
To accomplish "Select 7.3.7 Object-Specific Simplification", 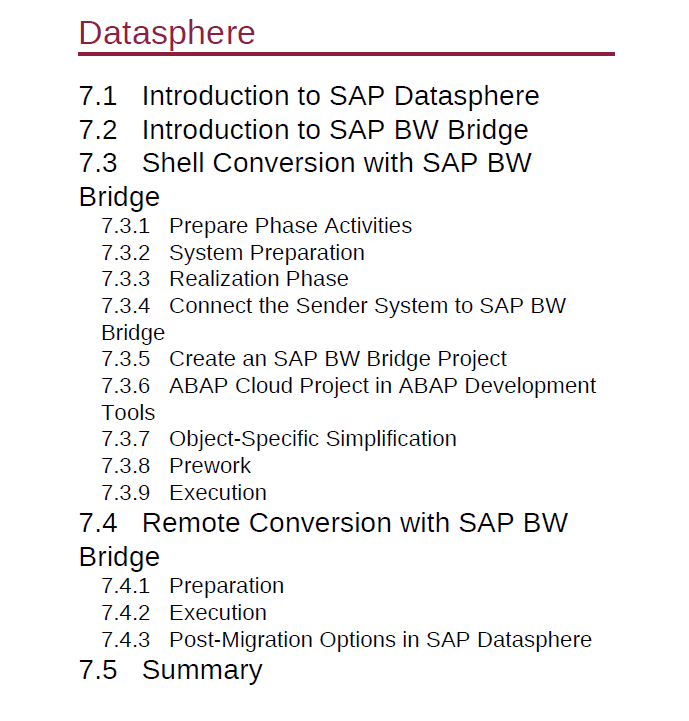I will (x=279, y=439).
